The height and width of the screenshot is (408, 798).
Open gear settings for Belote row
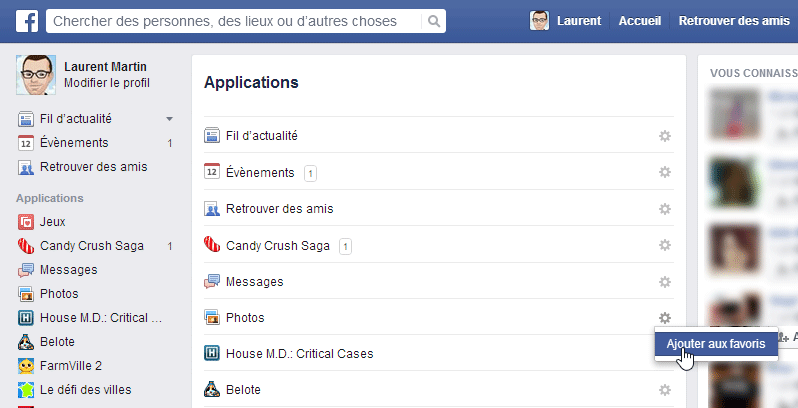[x=665, y=390]
